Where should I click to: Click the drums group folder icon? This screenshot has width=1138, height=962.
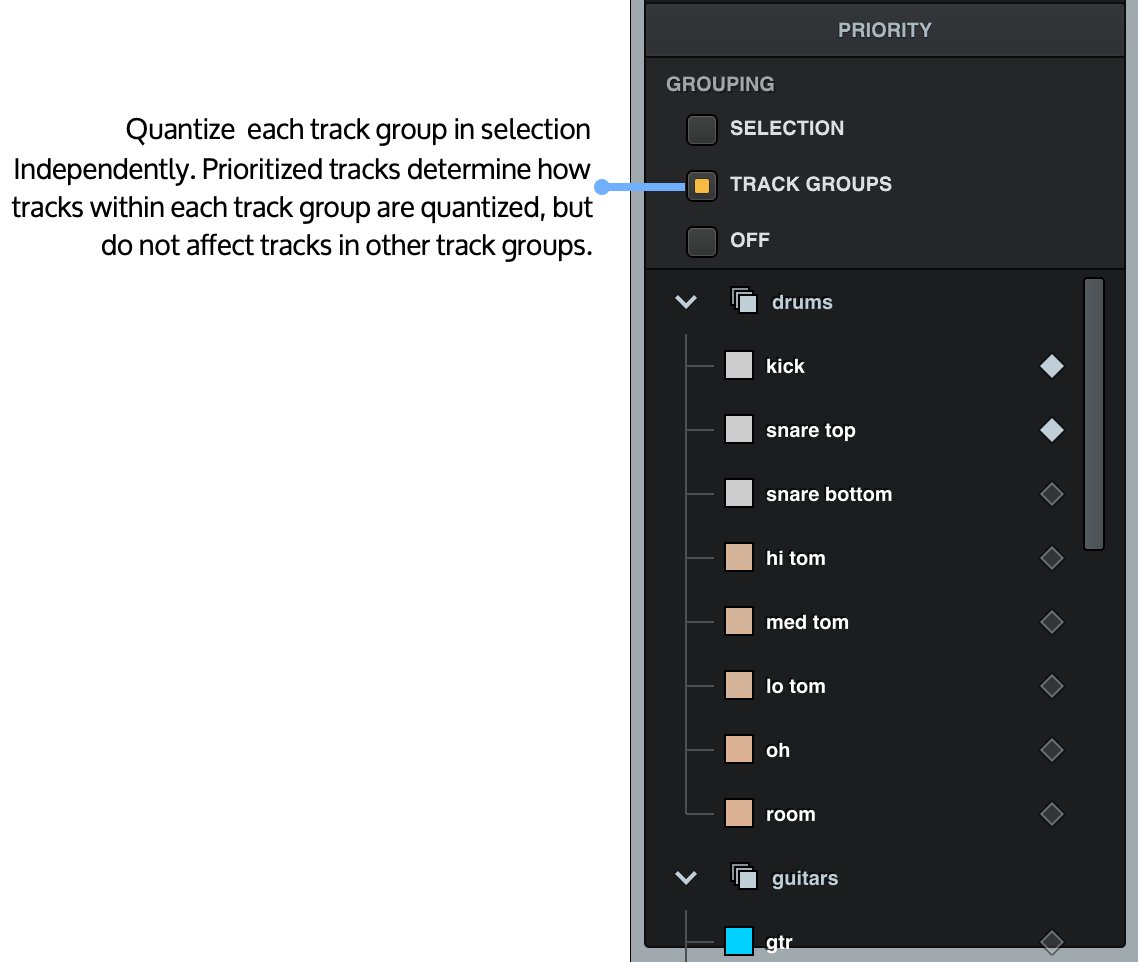[x=744, y=301]
